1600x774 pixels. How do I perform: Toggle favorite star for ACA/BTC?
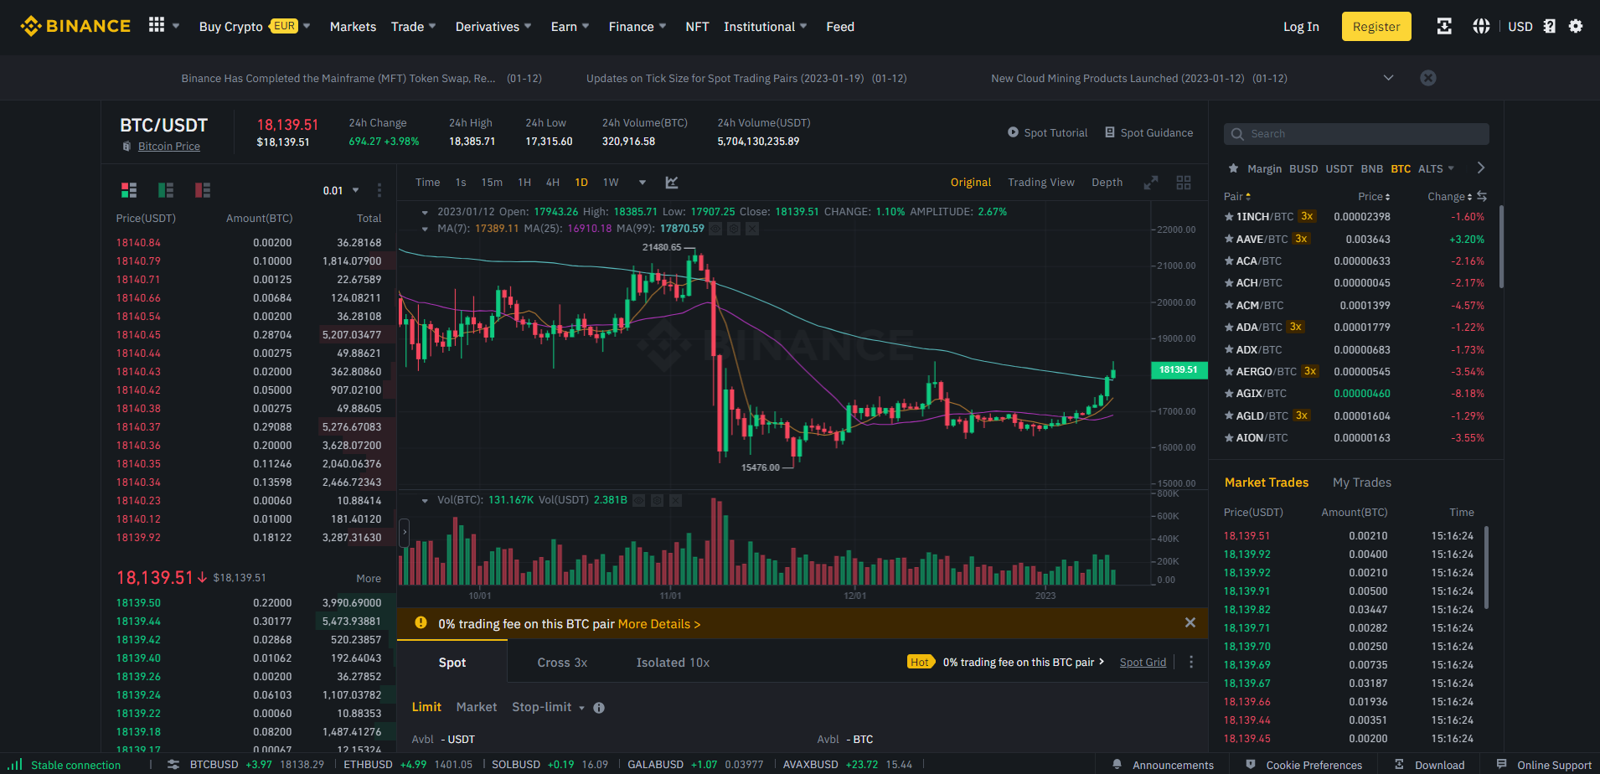[x=1229, y=261]
